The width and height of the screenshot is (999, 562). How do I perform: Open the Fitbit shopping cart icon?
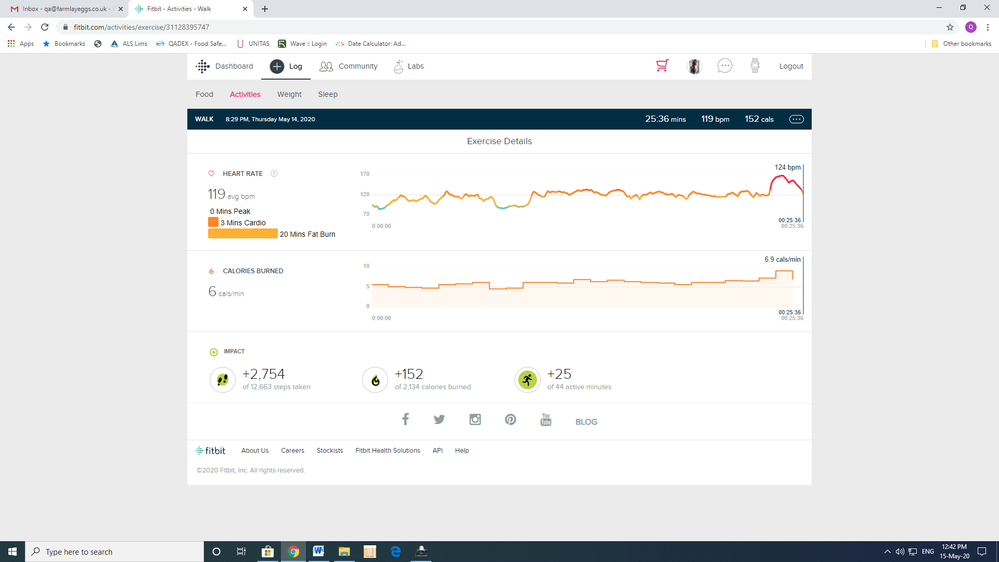coord(662,66)
